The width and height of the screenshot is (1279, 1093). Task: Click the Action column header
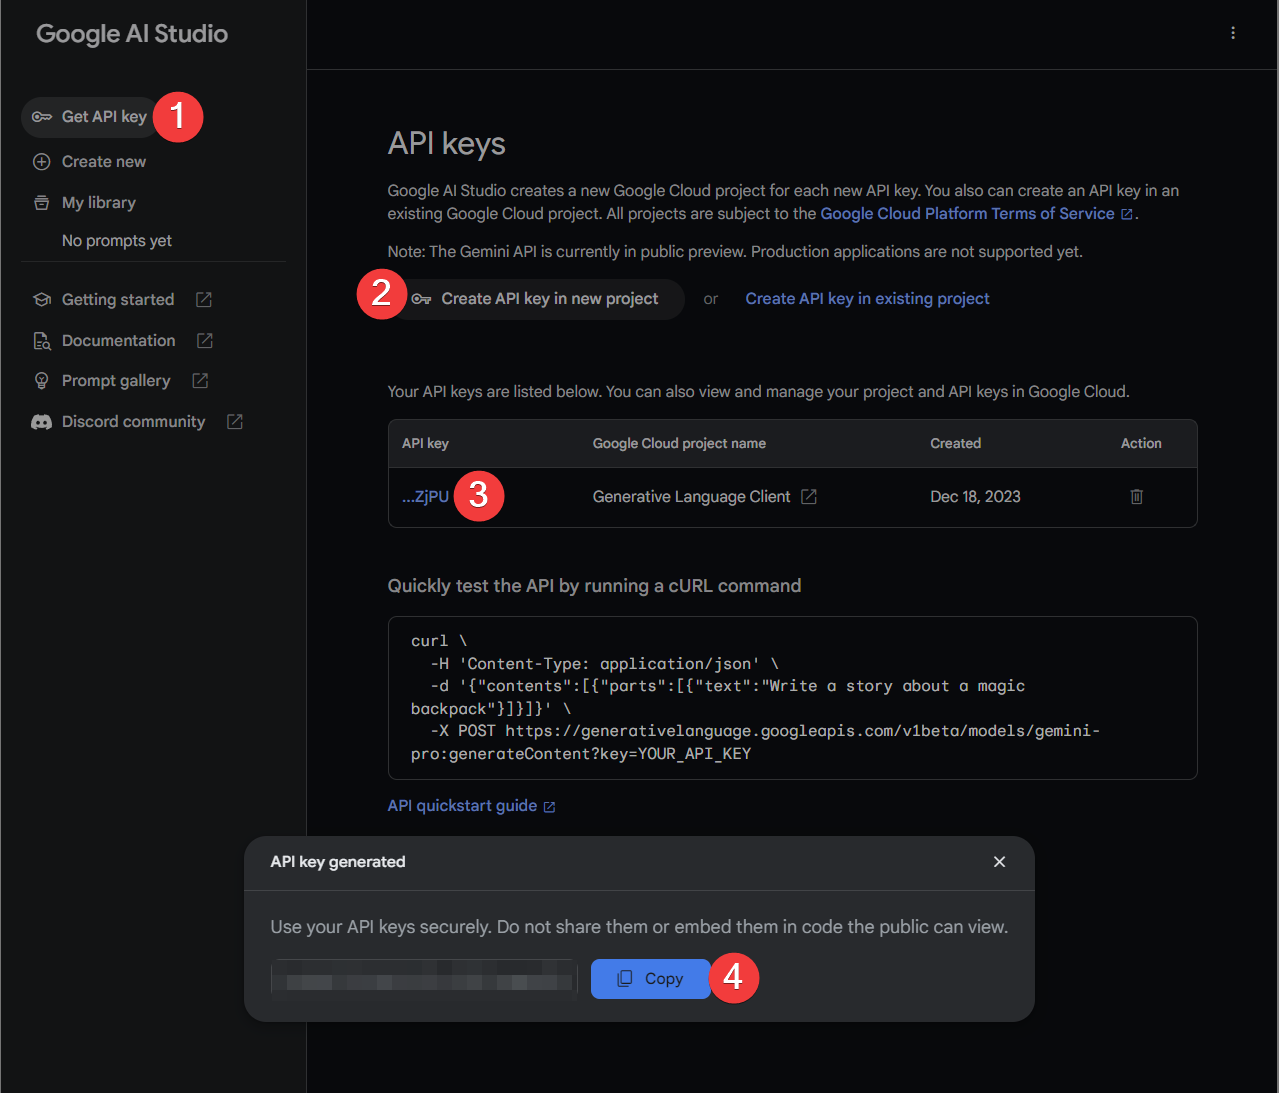pyautogui.click(x=1141, y=443)
